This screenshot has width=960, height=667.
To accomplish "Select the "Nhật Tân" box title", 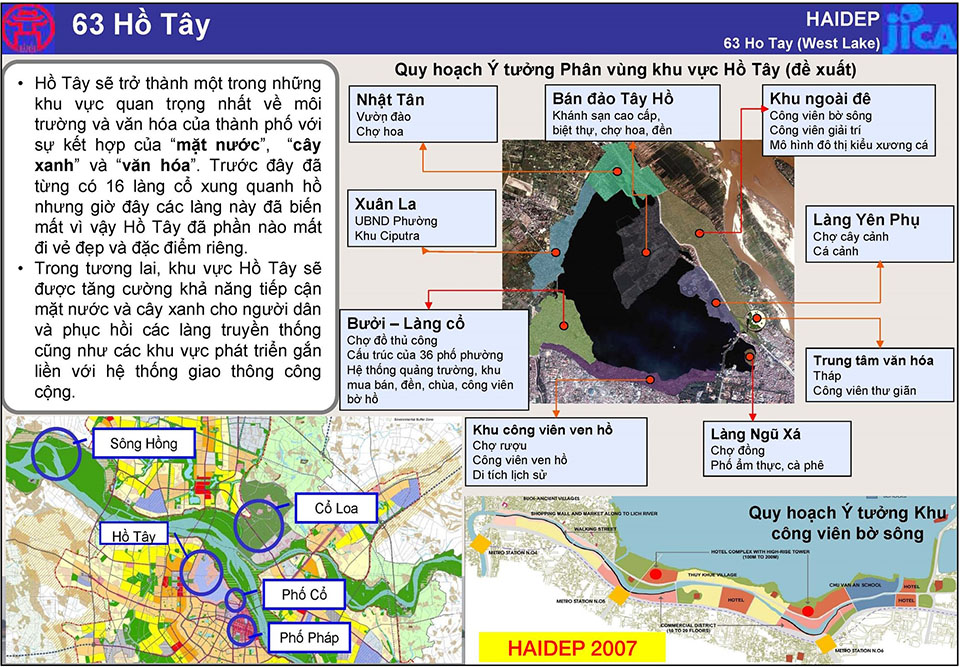I will [390, 100].
